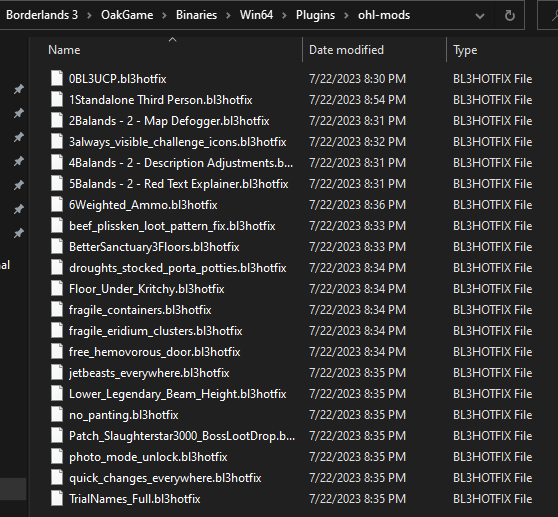Click the file icon for photo_mode_unlock.bl3hotfix
Screen dimensions: 558x517
click(x=57, y=457)
